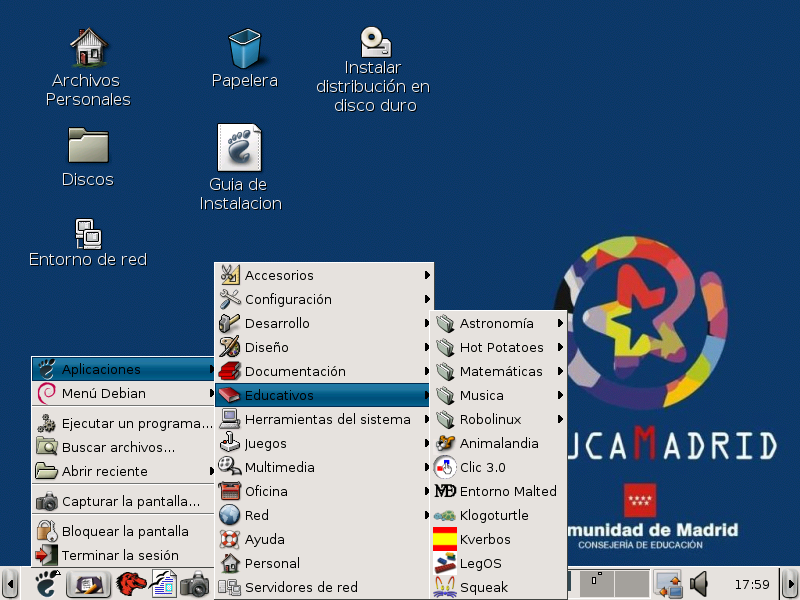Image resolution: width=800 pixels, height=600 pixels.
Task: Click the Squeak mouse icon
Action: [445, 587]
